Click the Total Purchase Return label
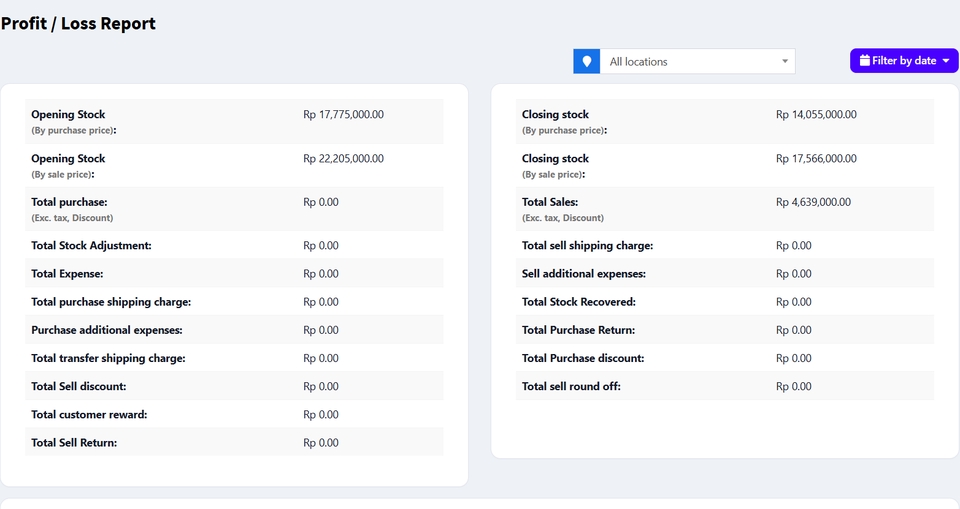 point(579,330)
